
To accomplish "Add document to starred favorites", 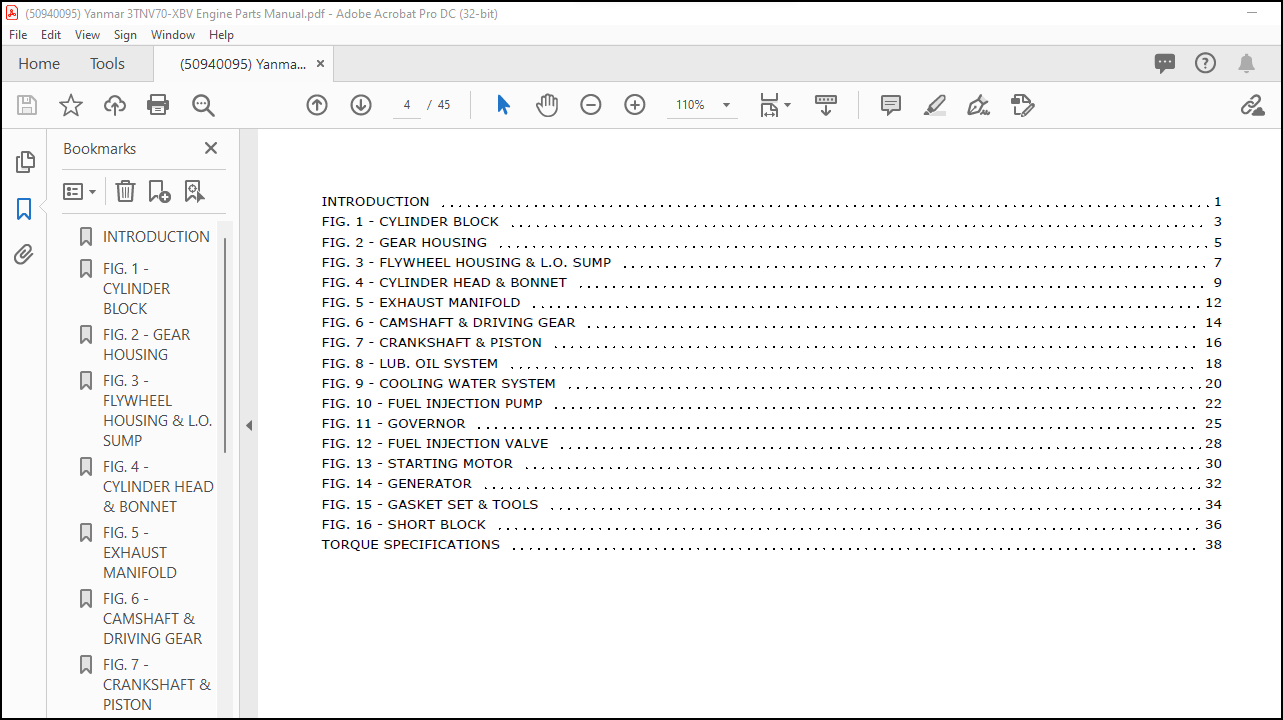I will point(71,105).
